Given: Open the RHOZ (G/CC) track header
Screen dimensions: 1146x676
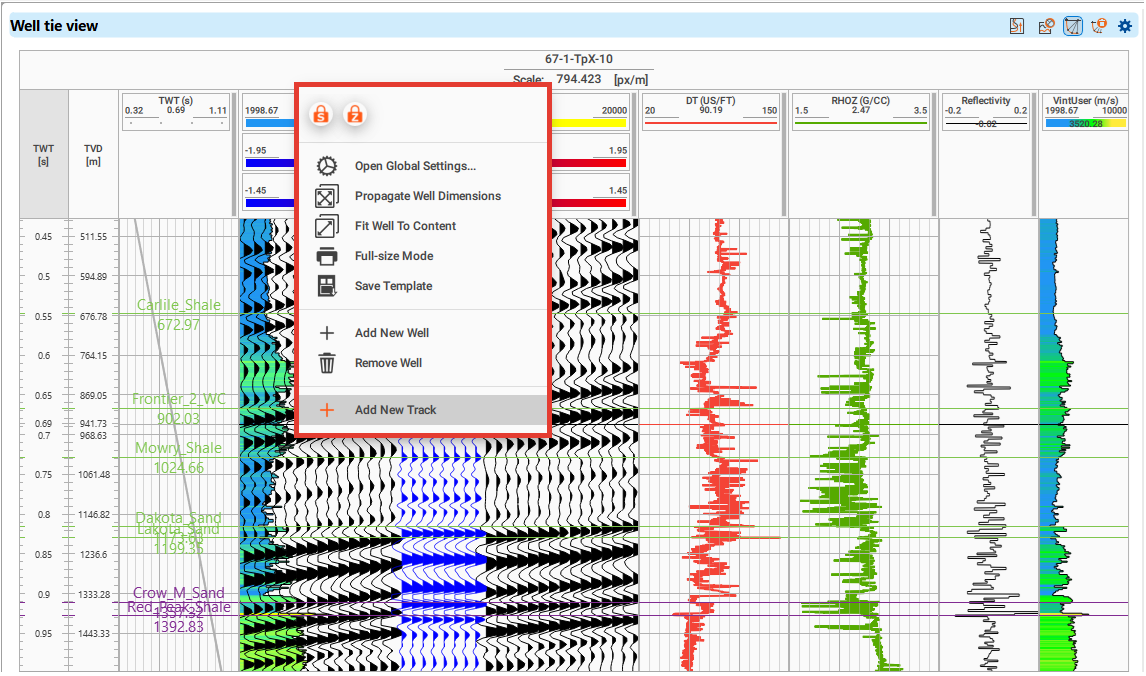Looking at the screenshot, I should [x=860, y=100].
